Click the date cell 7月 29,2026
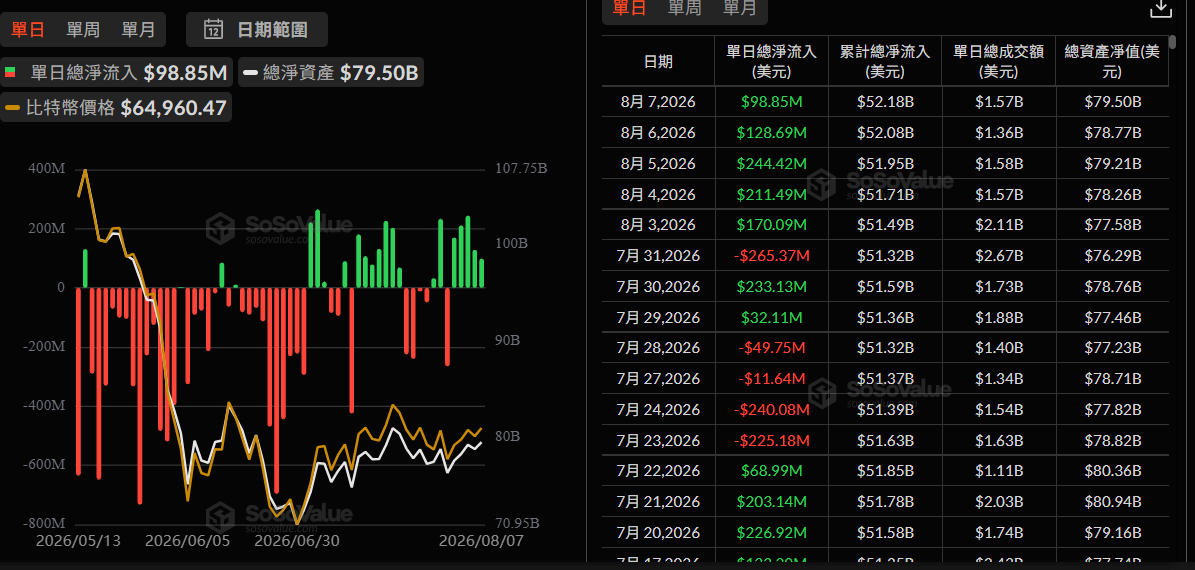Screen dimensions: 1195x570 [x=658, y=317]
